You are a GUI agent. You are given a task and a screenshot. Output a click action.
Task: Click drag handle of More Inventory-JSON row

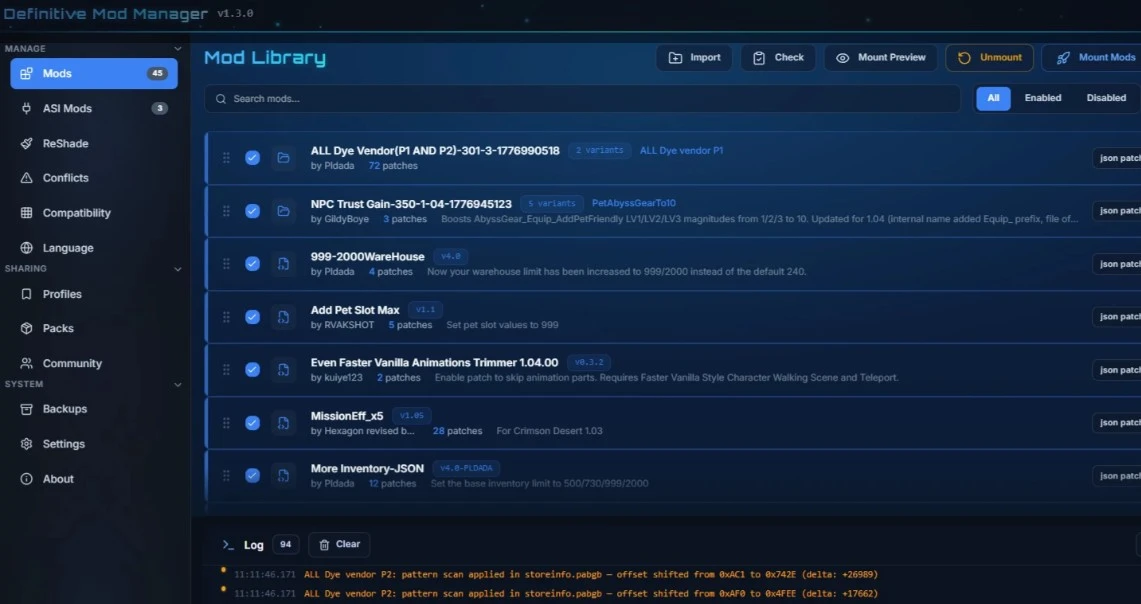pos(226,475)
